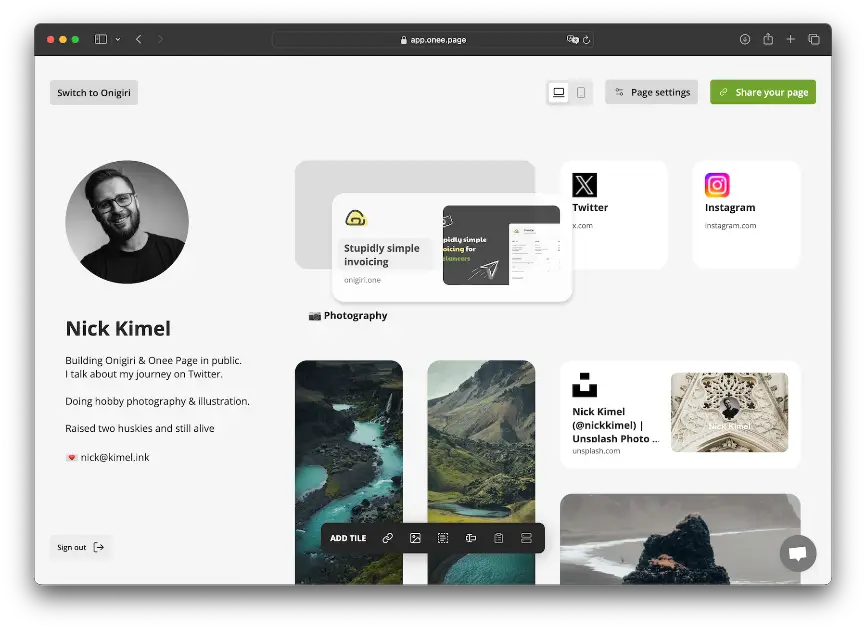
Task: Open the chat bubble in the bottom corner
Action: click(797, 553)
